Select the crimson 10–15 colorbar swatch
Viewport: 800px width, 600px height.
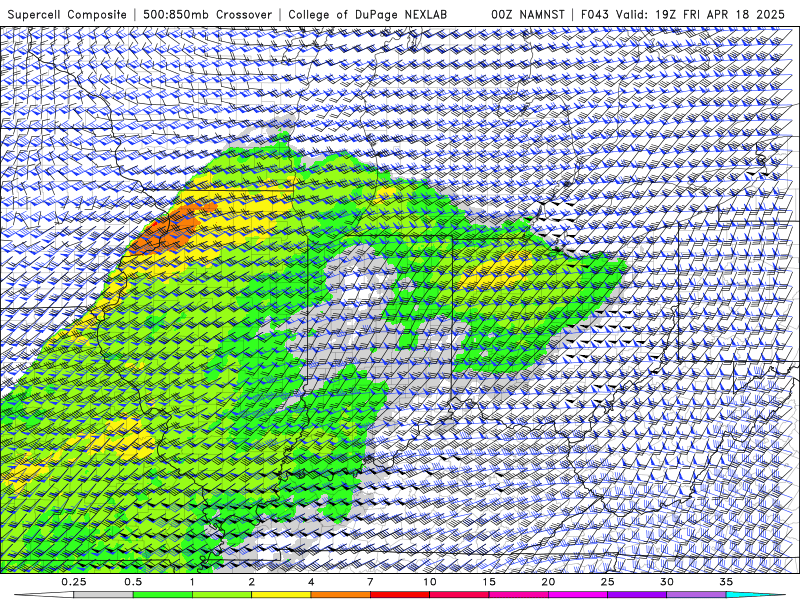459,595
